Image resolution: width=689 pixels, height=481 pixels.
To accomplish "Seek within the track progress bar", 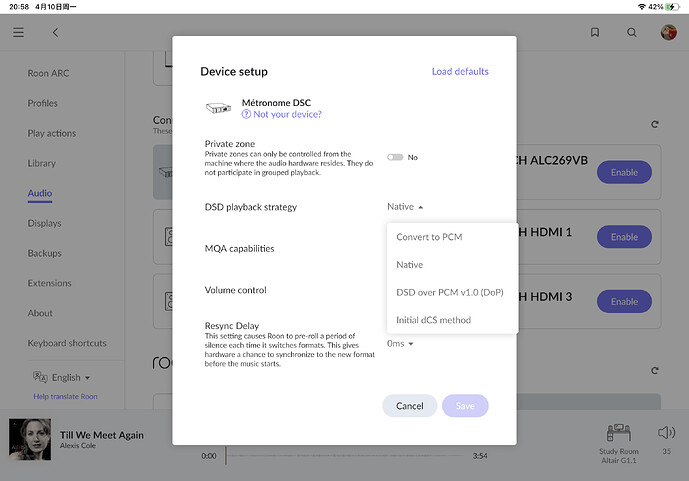I will pos(344,456).
